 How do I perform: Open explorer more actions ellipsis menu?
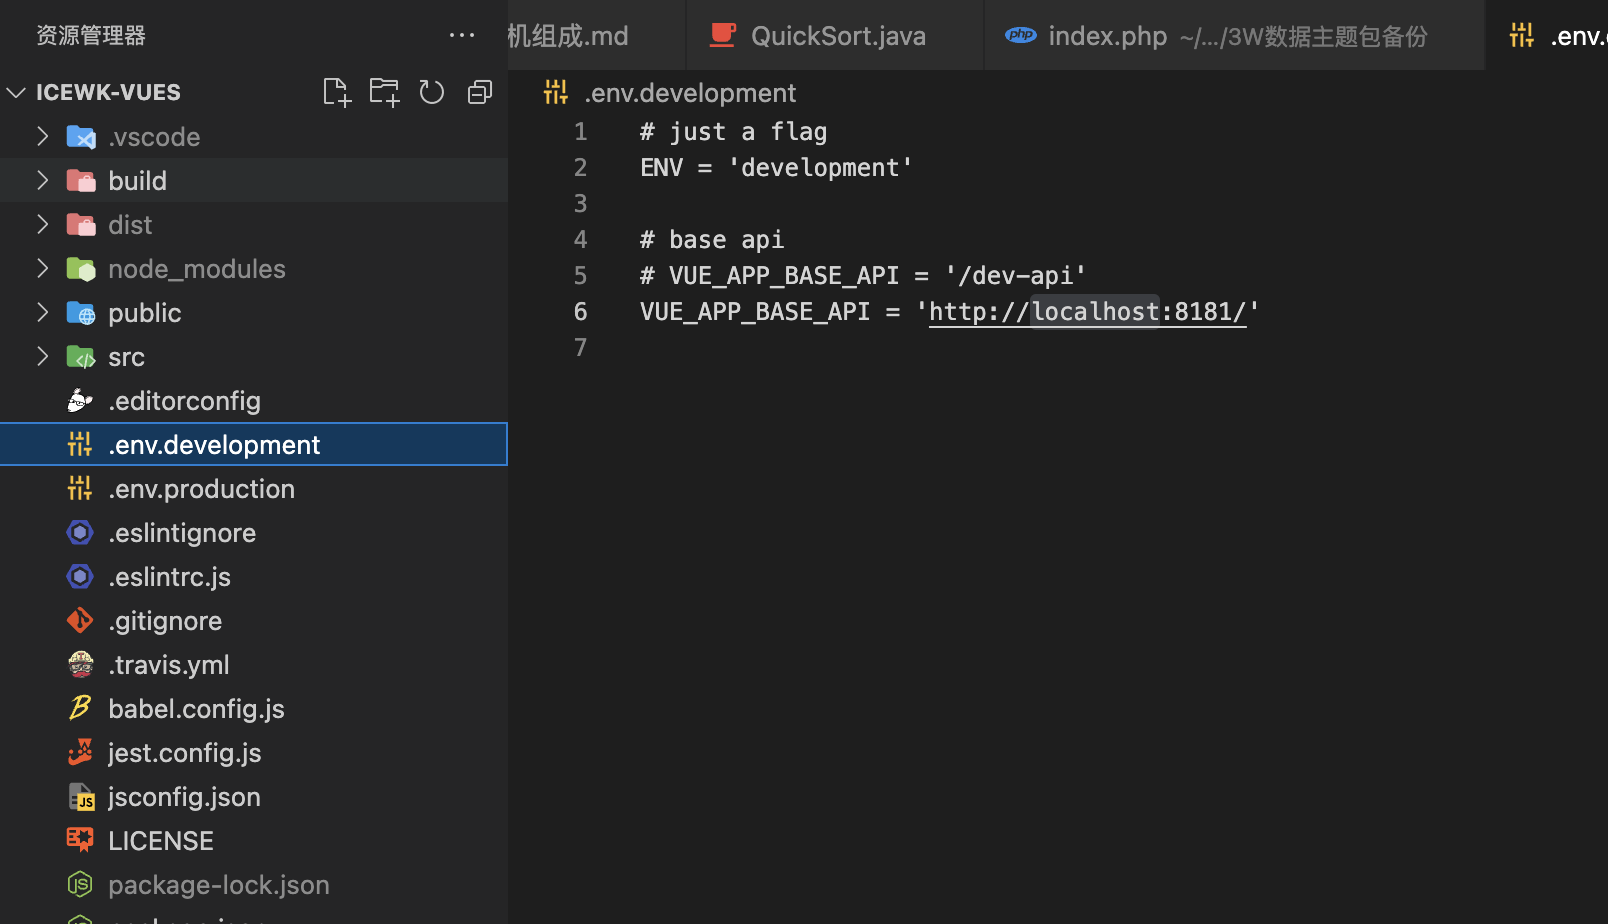coord(462,35)
